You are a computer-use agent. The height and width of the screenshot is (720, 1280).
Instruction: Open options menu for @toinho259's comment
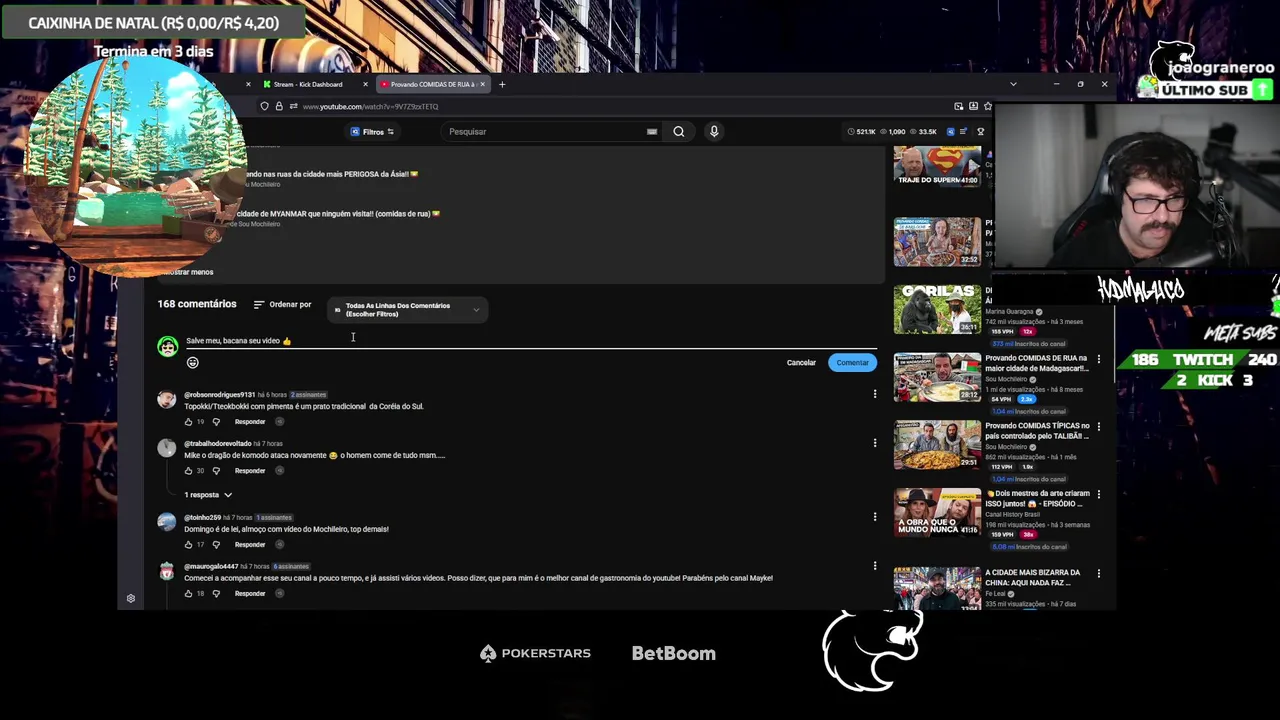point(875,517)
